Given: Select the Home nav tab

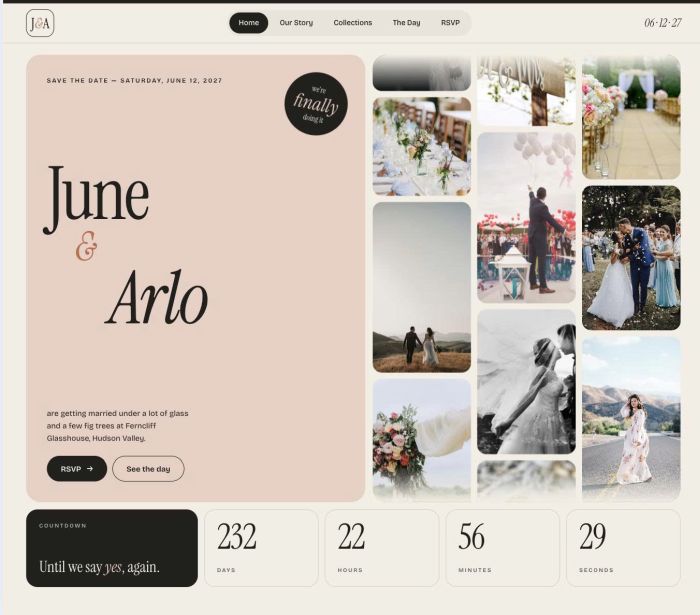Looking at the screenshot, I should coord(249,23).
